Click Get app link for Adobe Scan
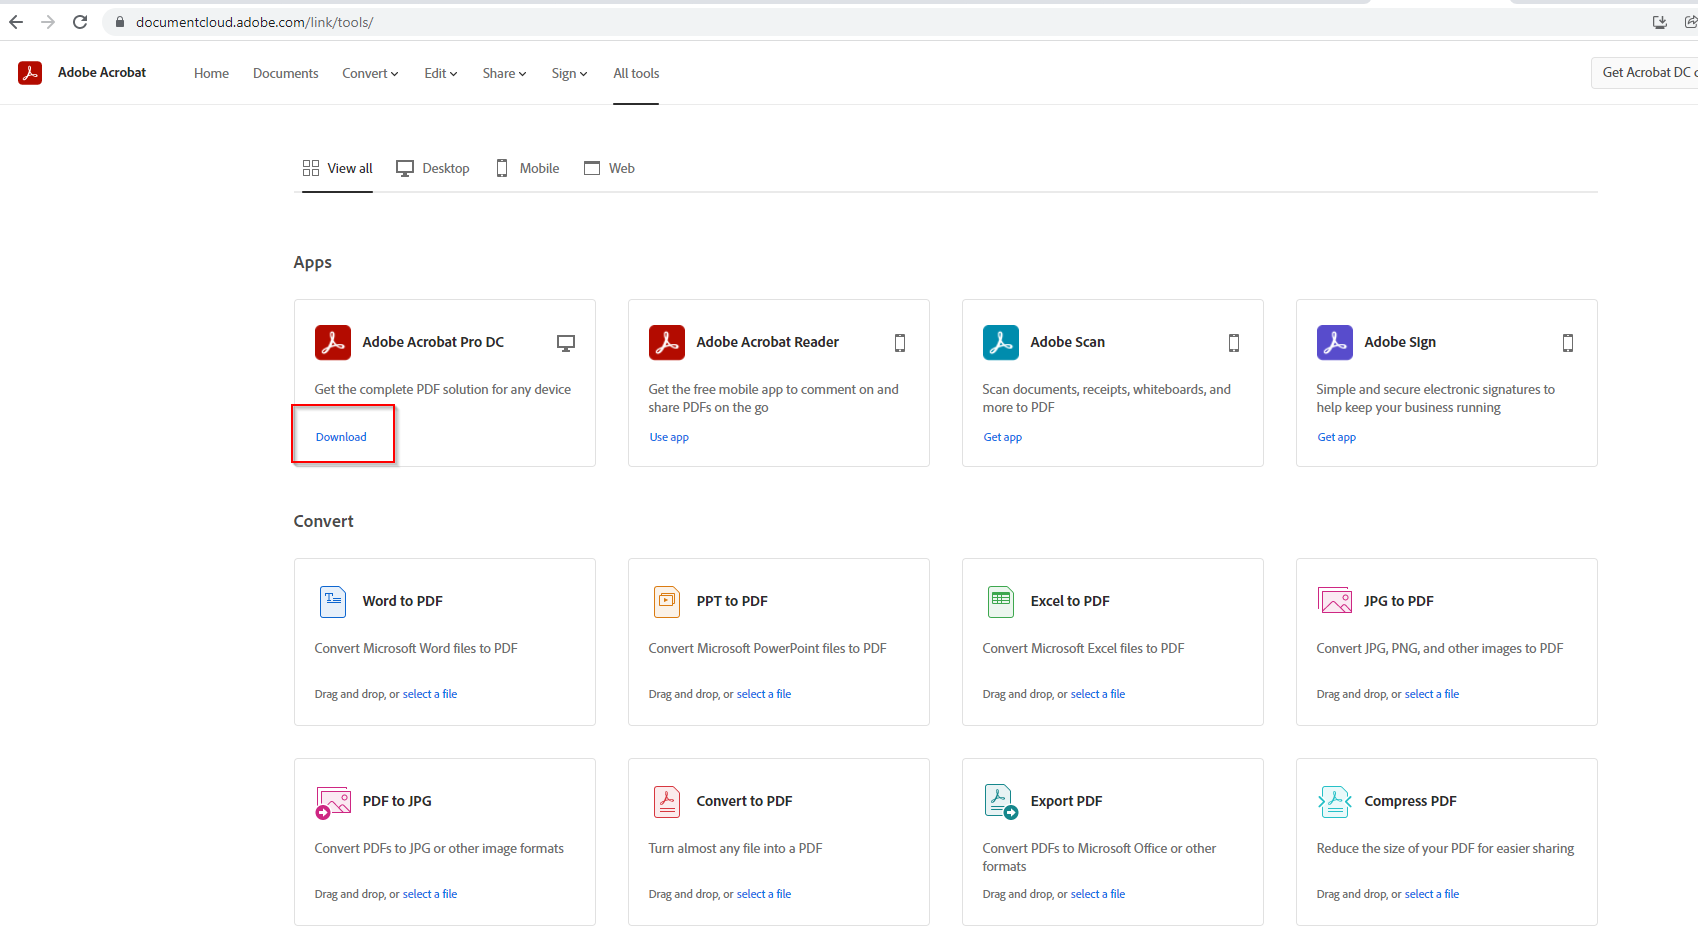 tap(1002, 437)
